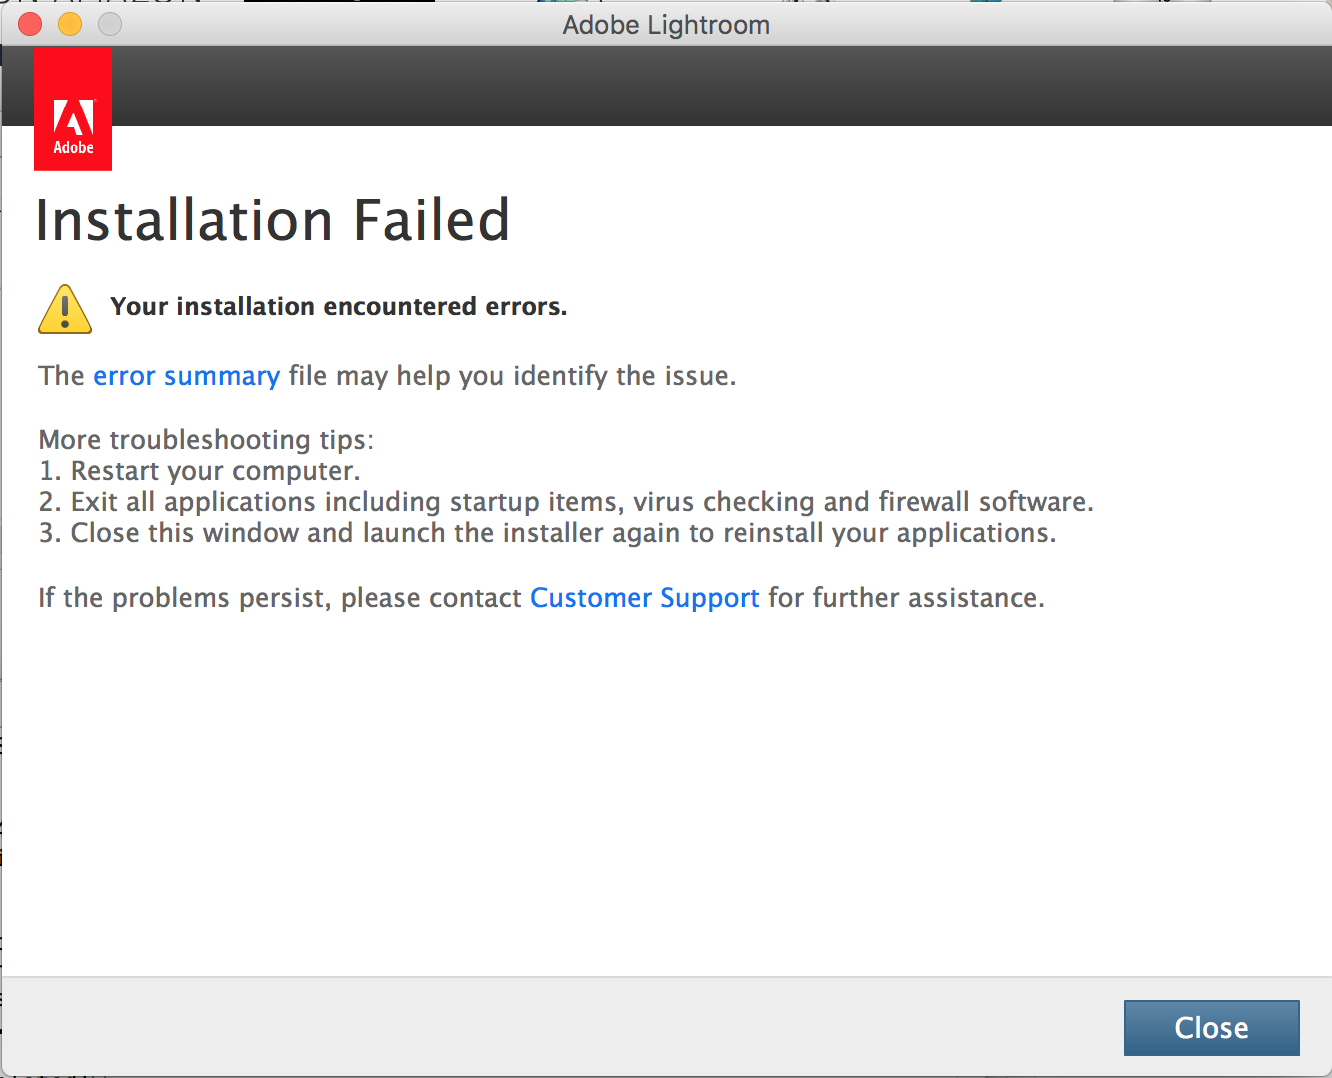Click the yellow warning triangle icon
This screenshot has height=1078, width=1332.
65,309
